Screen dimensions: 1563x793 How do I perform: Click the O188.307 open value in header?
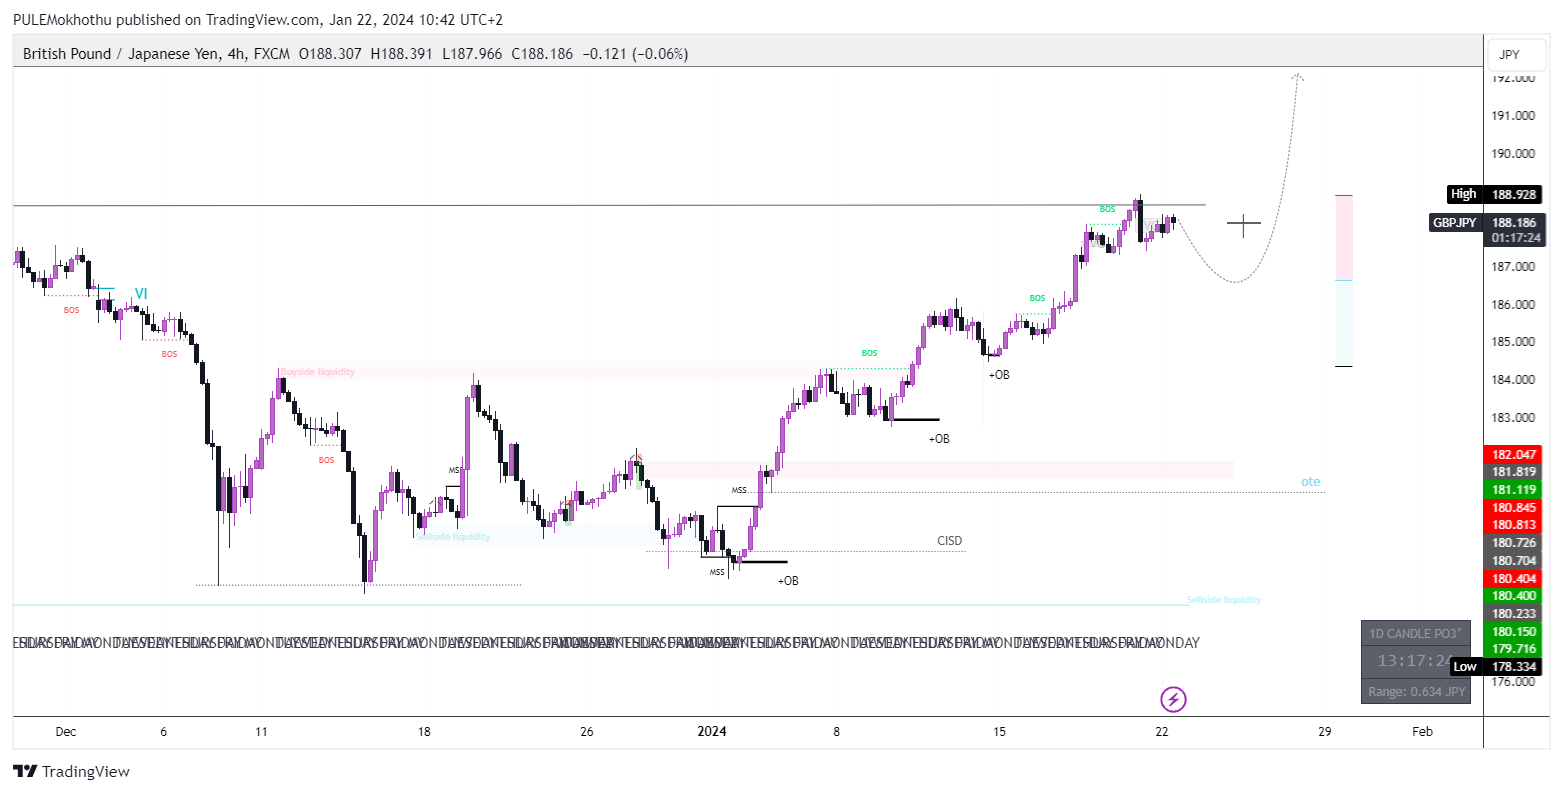(330, 54)
